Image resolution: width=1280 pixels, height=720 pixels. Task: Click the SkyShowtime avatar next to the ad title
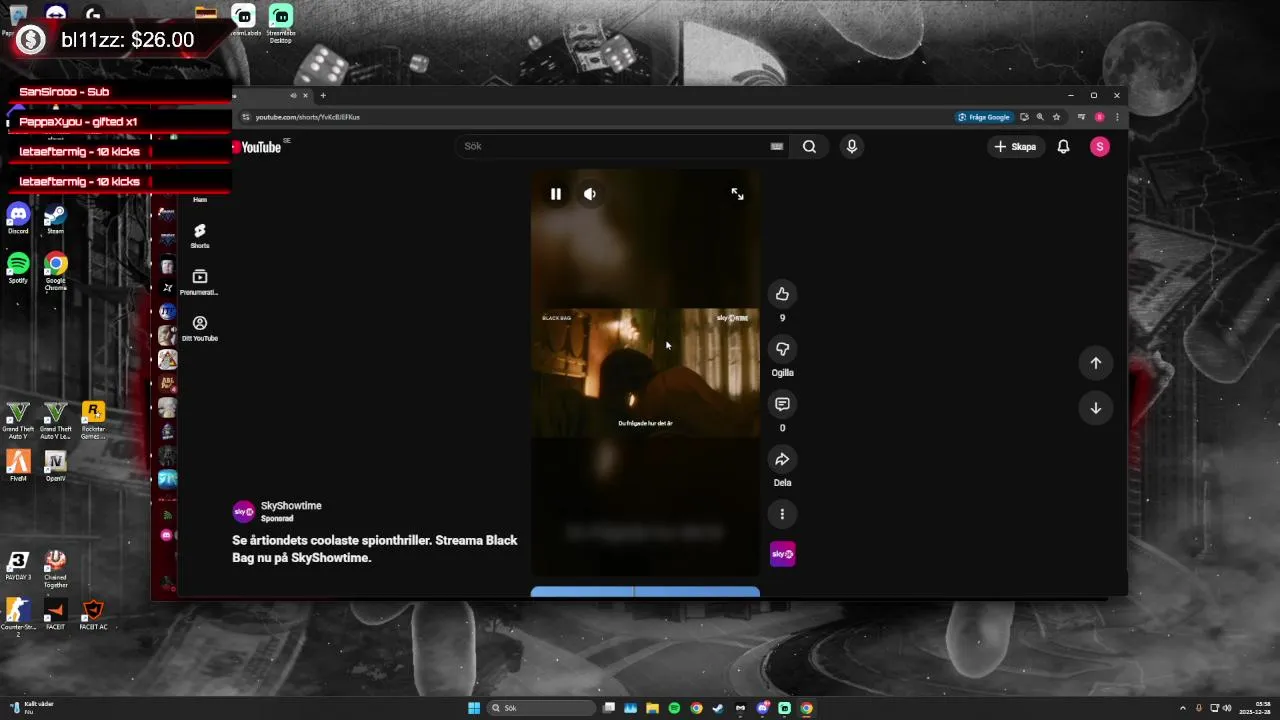click(x=244, y=512)
